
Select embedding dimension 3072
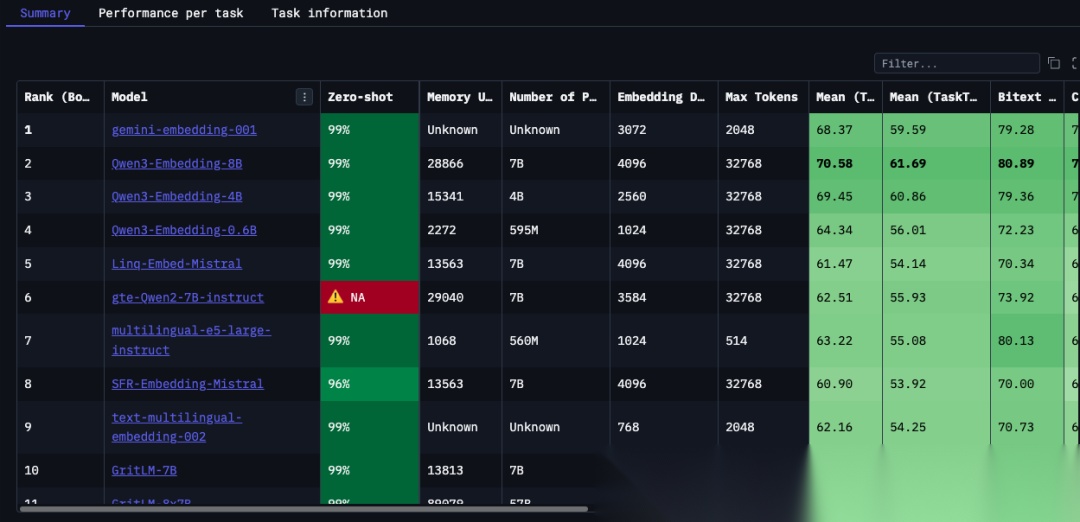(x=632, y=129)
